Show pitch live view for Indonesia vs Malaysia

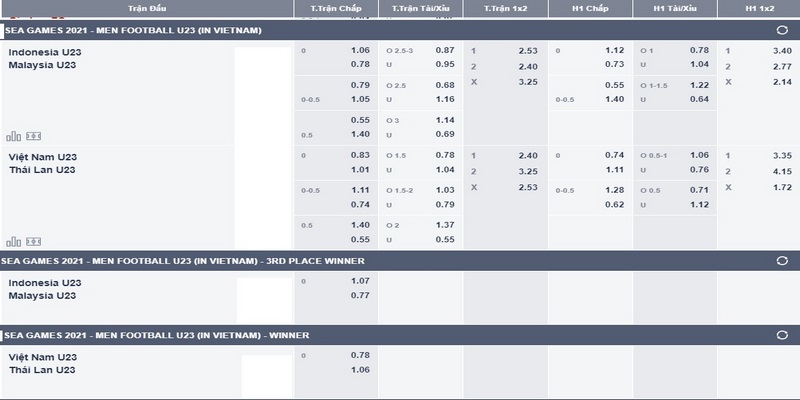click(33, 136)
